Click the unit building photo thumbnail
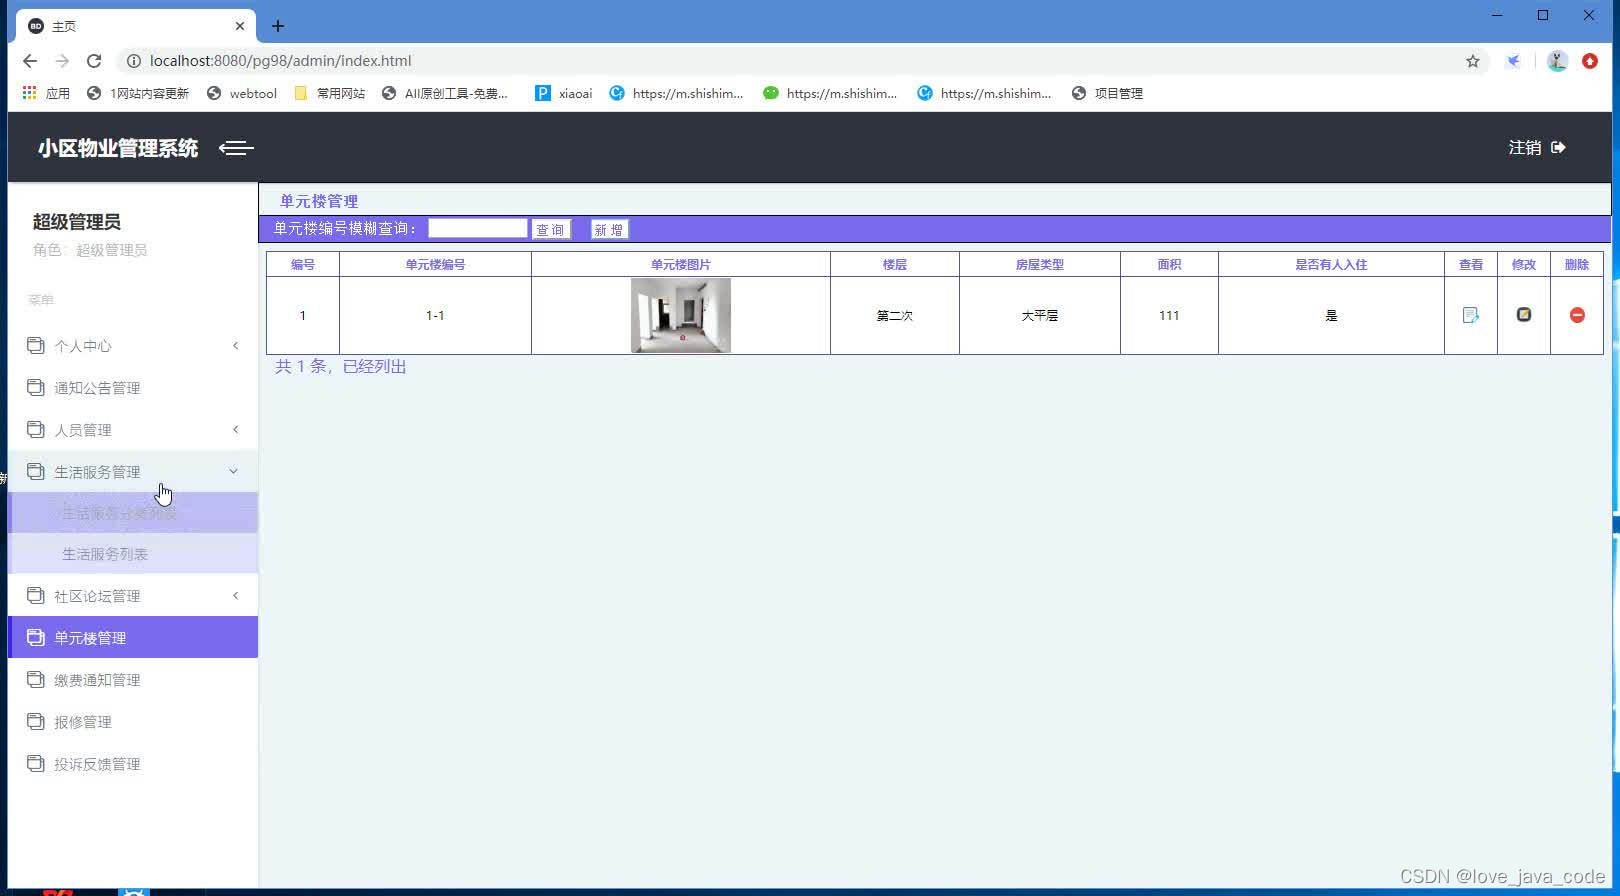The image size is (1620, 896). coord(681,315)
